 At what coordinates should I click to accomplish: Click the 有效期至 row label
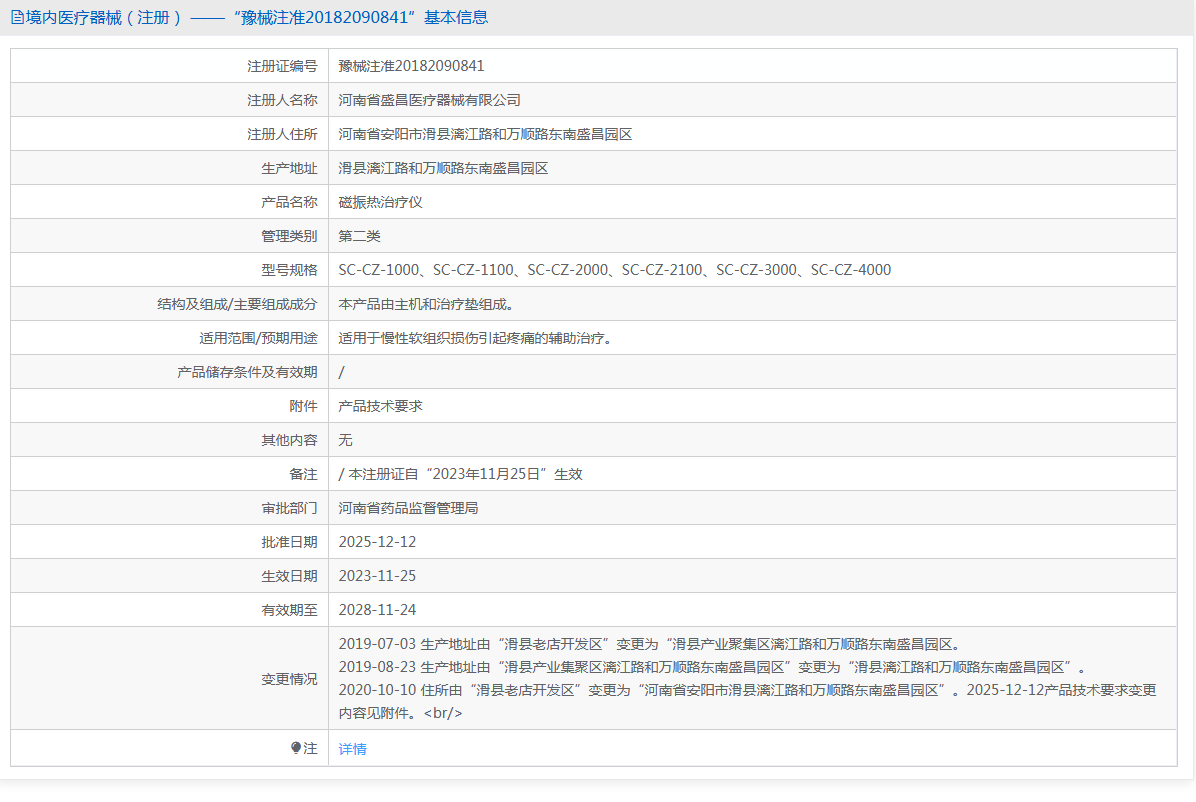tap(289, 610)
